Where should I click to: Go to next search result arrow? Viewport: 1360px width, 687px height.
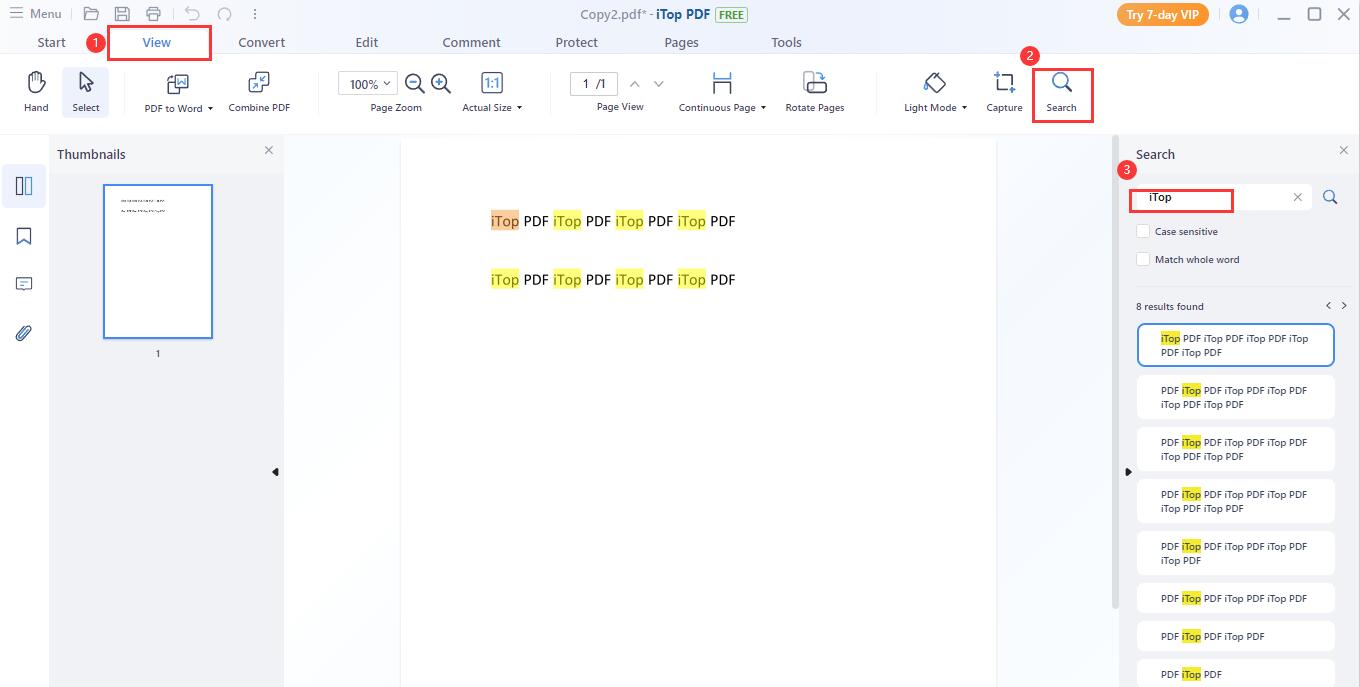pos(1344,306)
